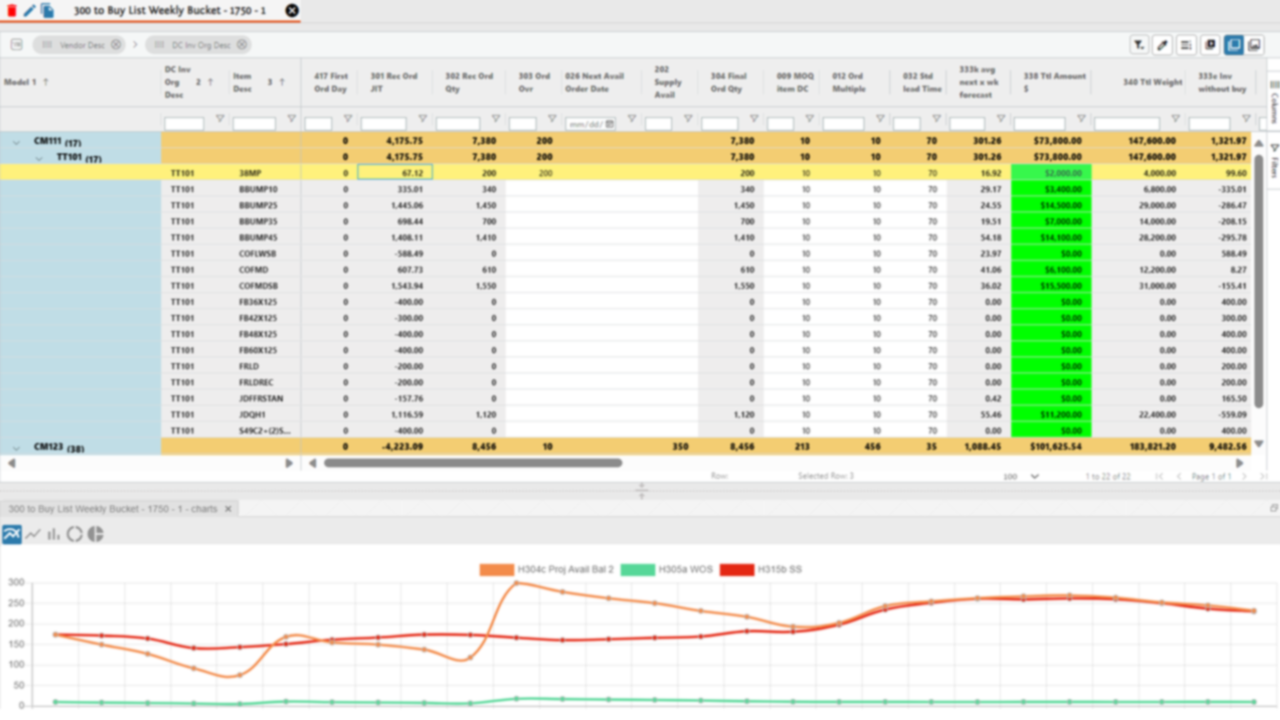This screenshot has width=1280, height=720.
Task: Select the filter icon in the top toolbar
Action: pyautogui.click(x=1139, y=44)
